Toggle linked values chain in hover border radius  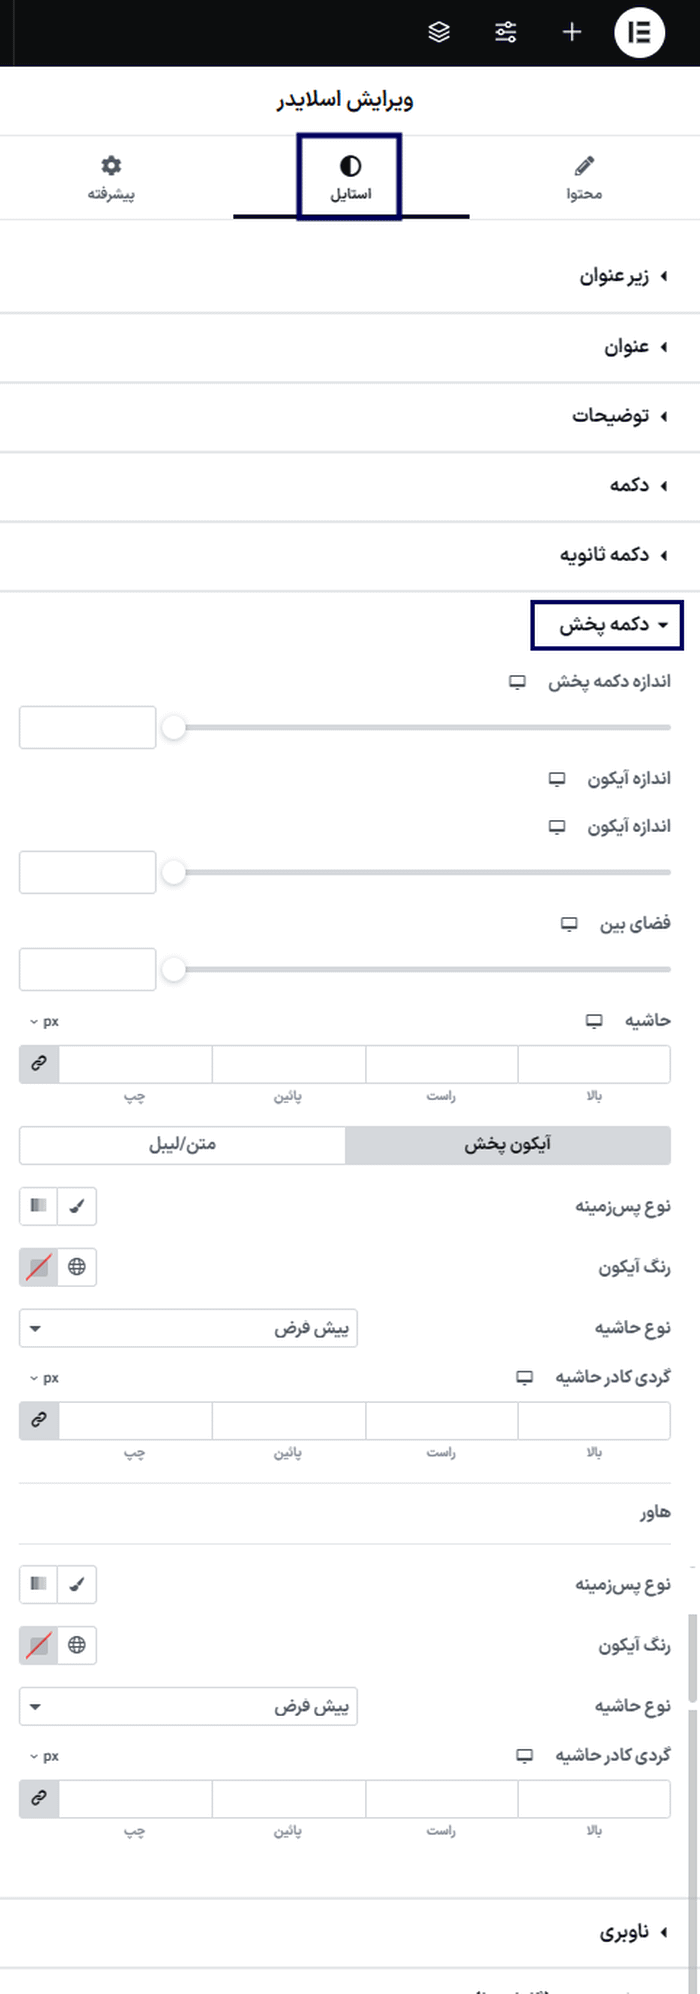38,1798
